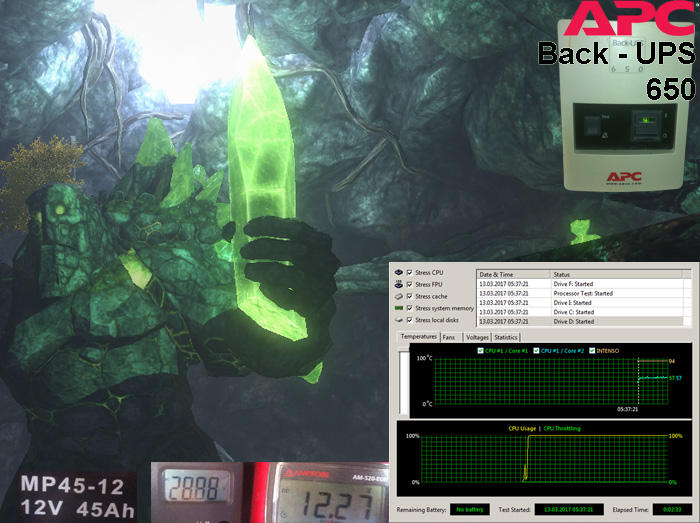Click the Remaining Battery label

(x=421, y=510)
